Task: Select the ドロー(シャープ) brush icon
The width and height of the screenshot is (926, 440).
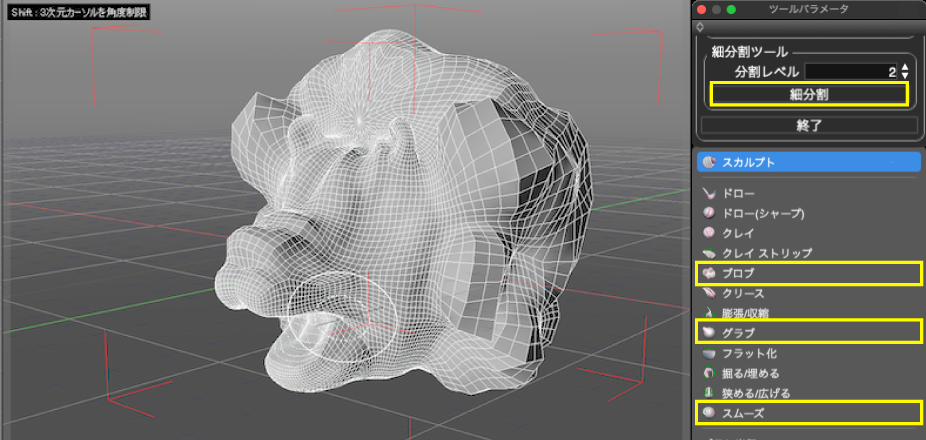Action: pos(708,213)
